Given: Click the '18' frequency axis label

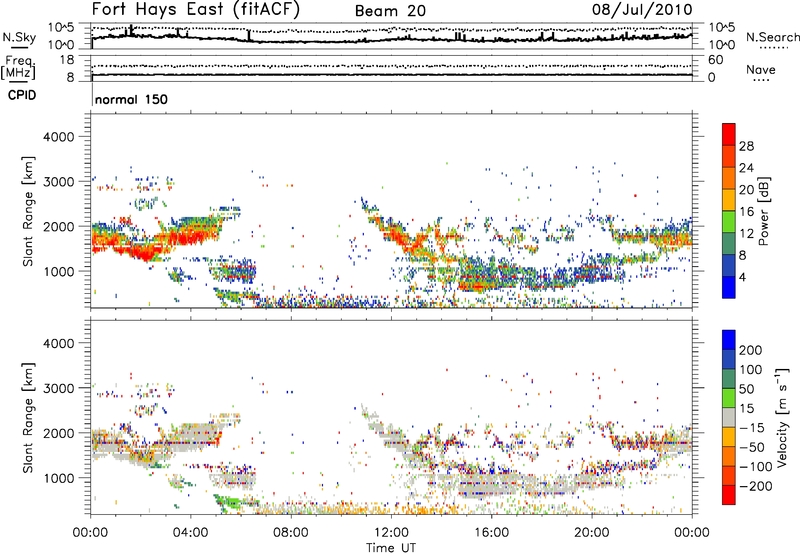Looking at the screenshot, I should click(67, 60).
